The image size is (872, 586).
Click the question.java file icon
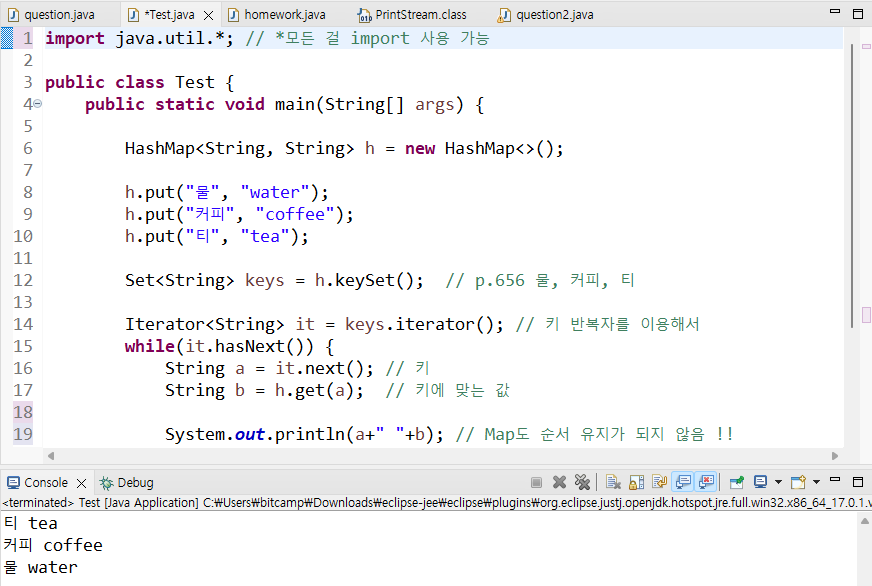pyautogui.click(x=14, y=15)
